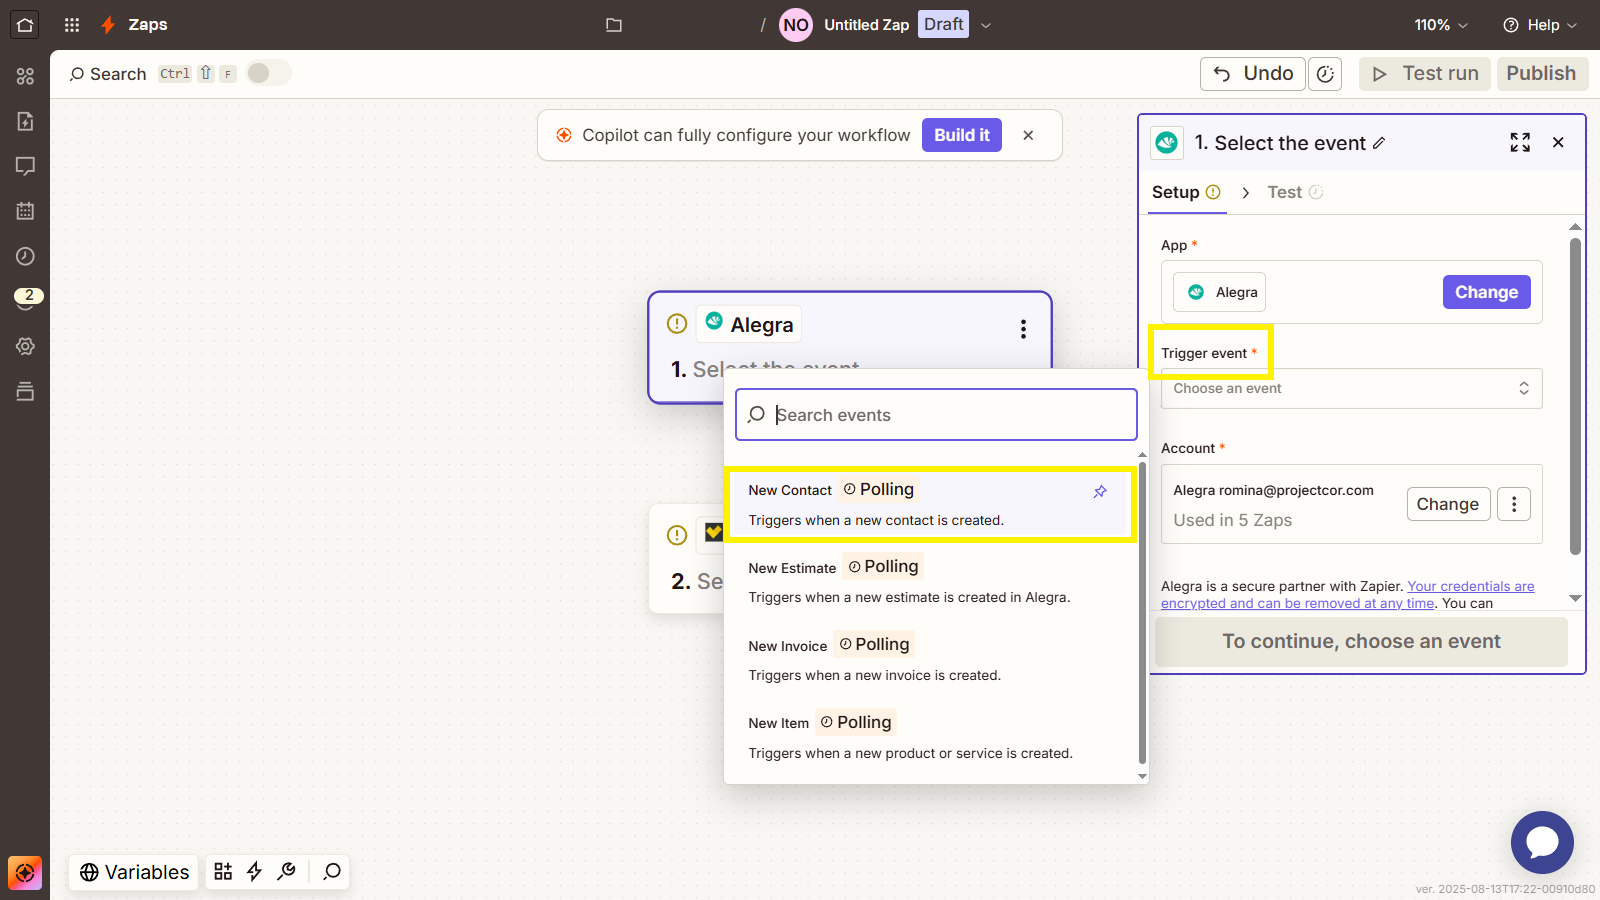Open the Help dropdown menu

1540,25
